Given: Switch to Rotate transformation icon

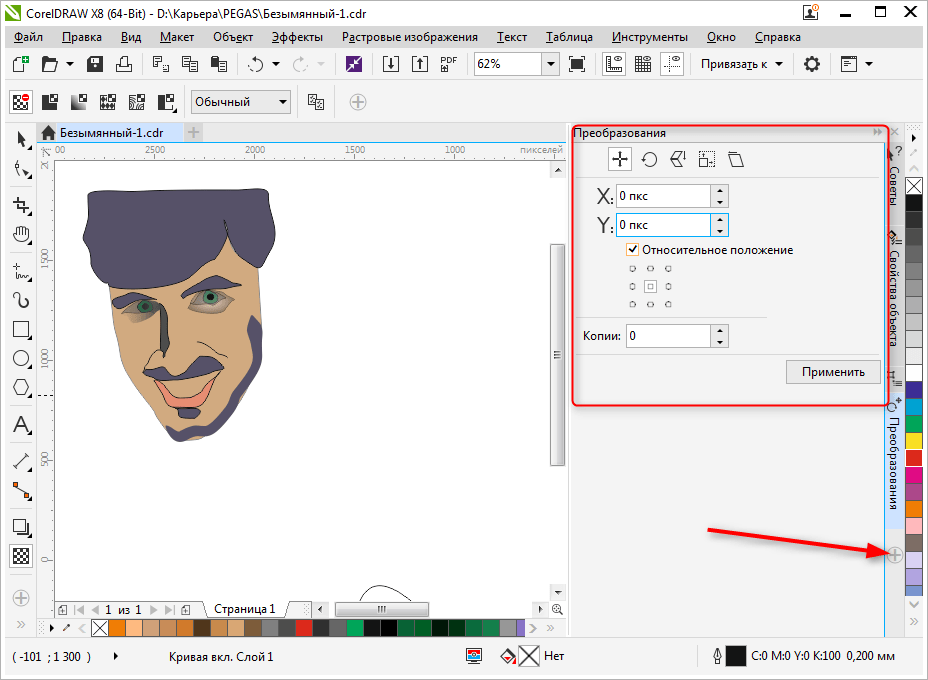Looking at the screenshot, I should click(x=649, y=159).
